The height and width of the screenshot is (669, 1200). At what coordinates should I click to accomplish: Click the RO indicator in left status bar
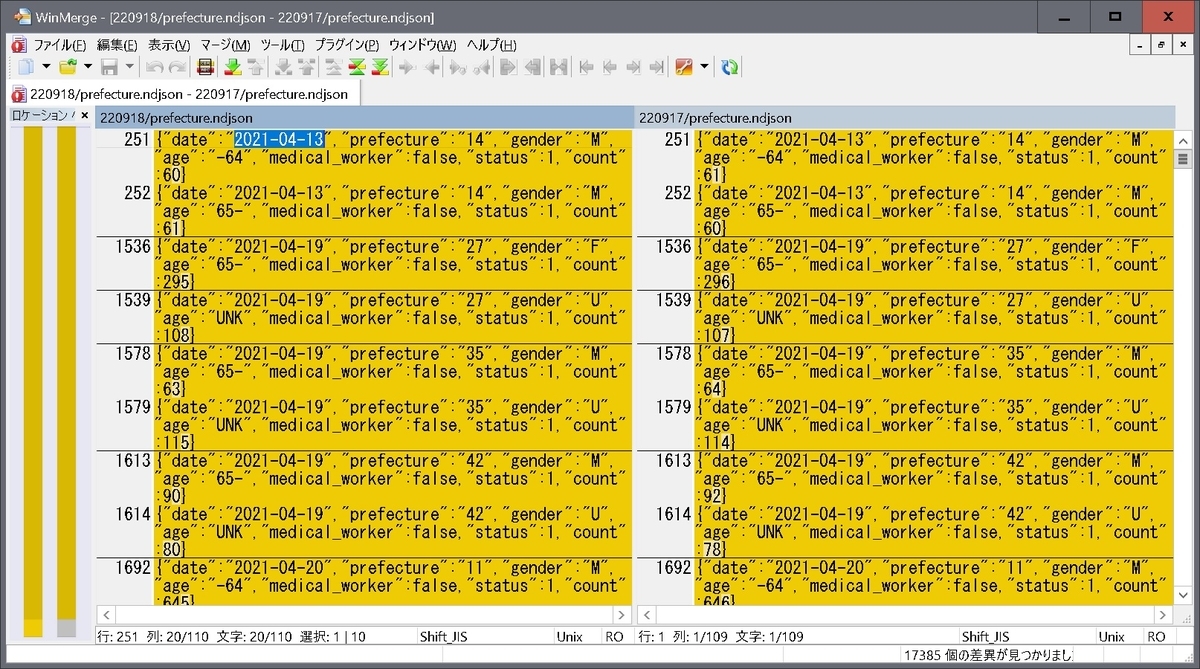614,636
